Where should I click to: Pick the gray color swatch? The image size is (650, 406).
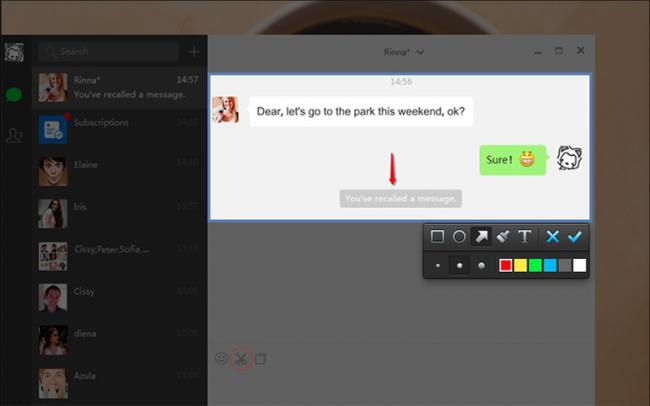coord(565,265)
